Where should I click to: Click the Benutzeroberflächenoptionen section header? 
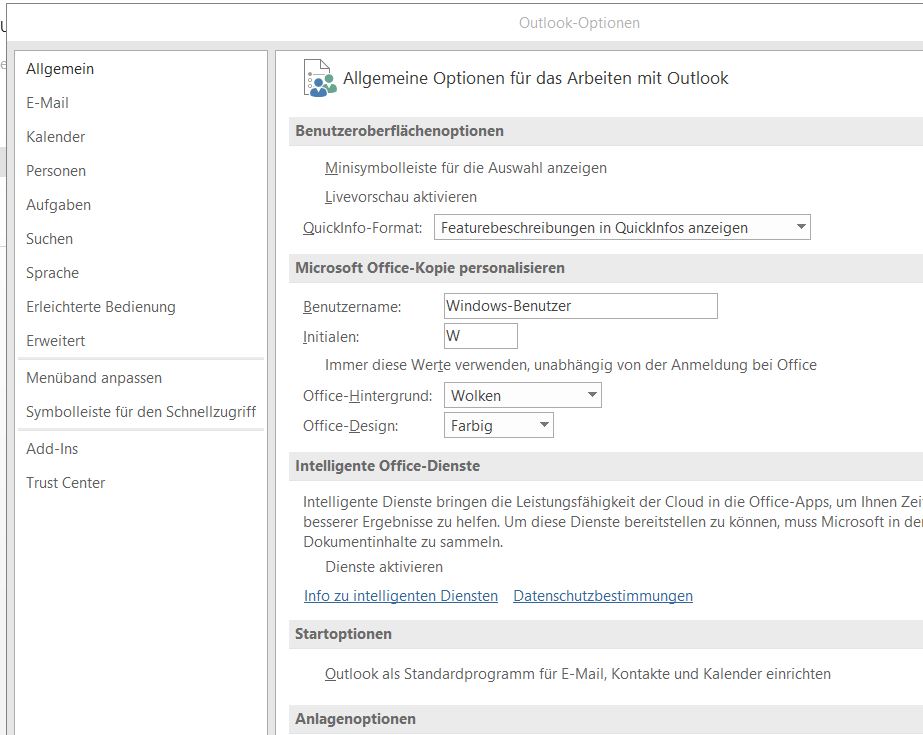[x=400, y=131]
